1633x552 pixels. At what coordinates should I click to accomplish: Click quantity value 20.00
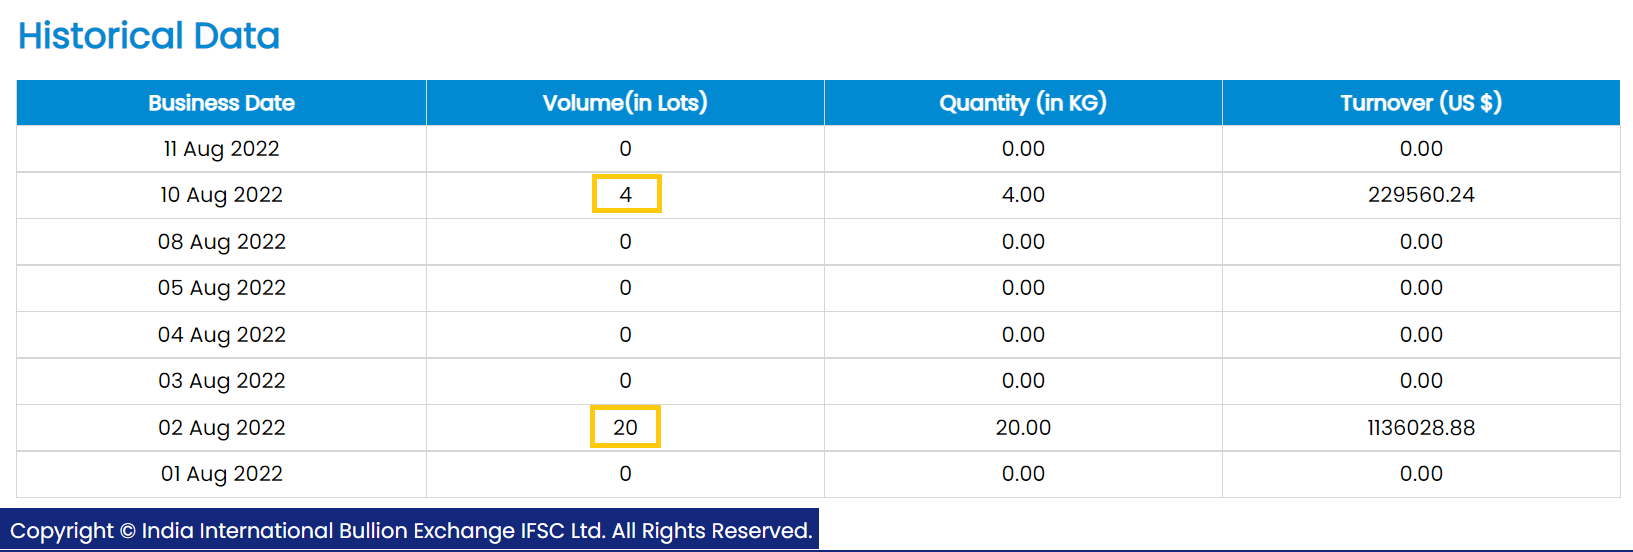(1023, 428)
